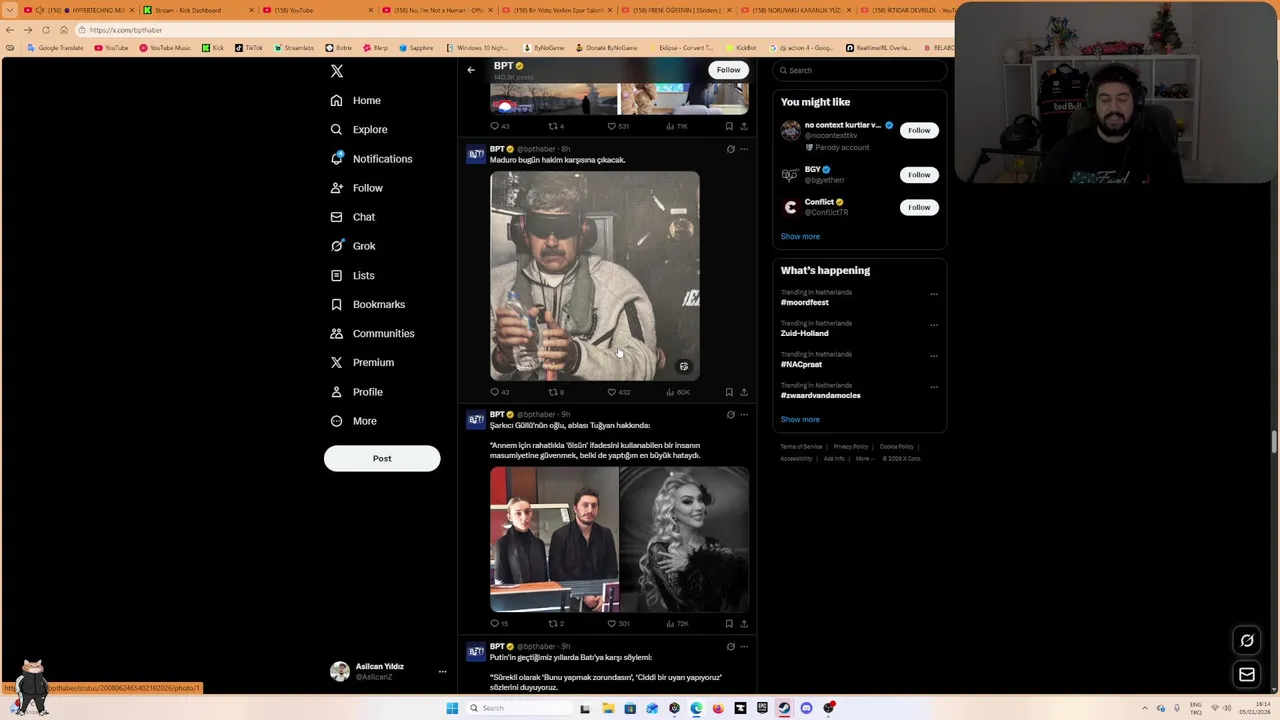1280x720 pixels.
Task: Click the X search field
Action: click(860, 70)
